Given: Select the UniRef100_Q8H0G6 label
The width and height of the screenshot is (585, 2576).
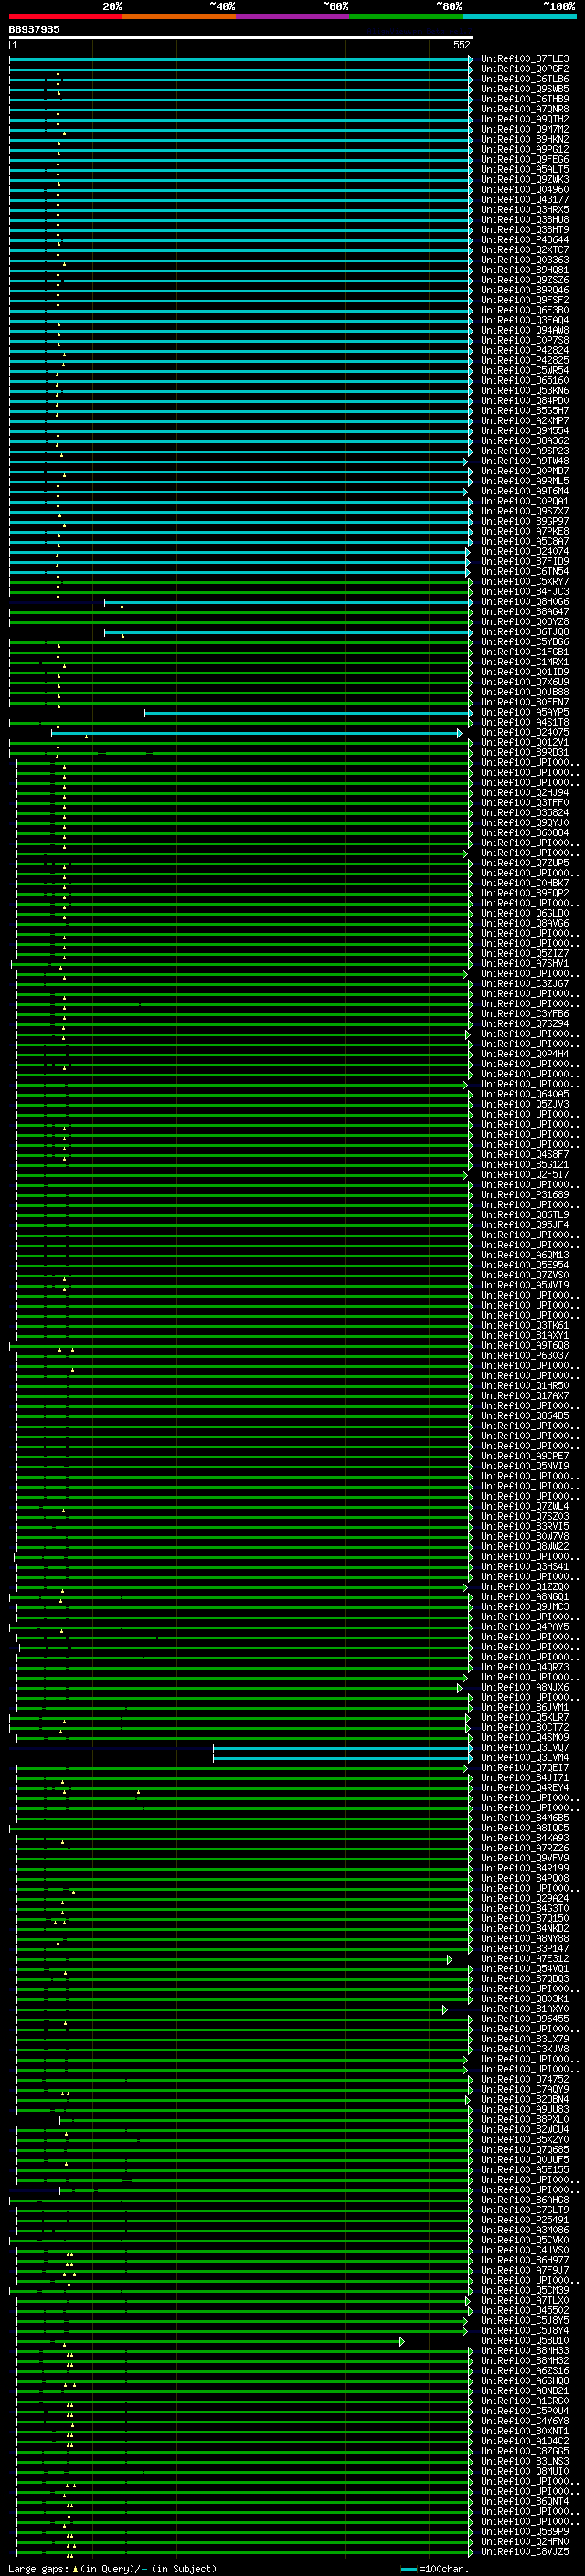Looking at the screenshot, I should [x=525, y=602].
